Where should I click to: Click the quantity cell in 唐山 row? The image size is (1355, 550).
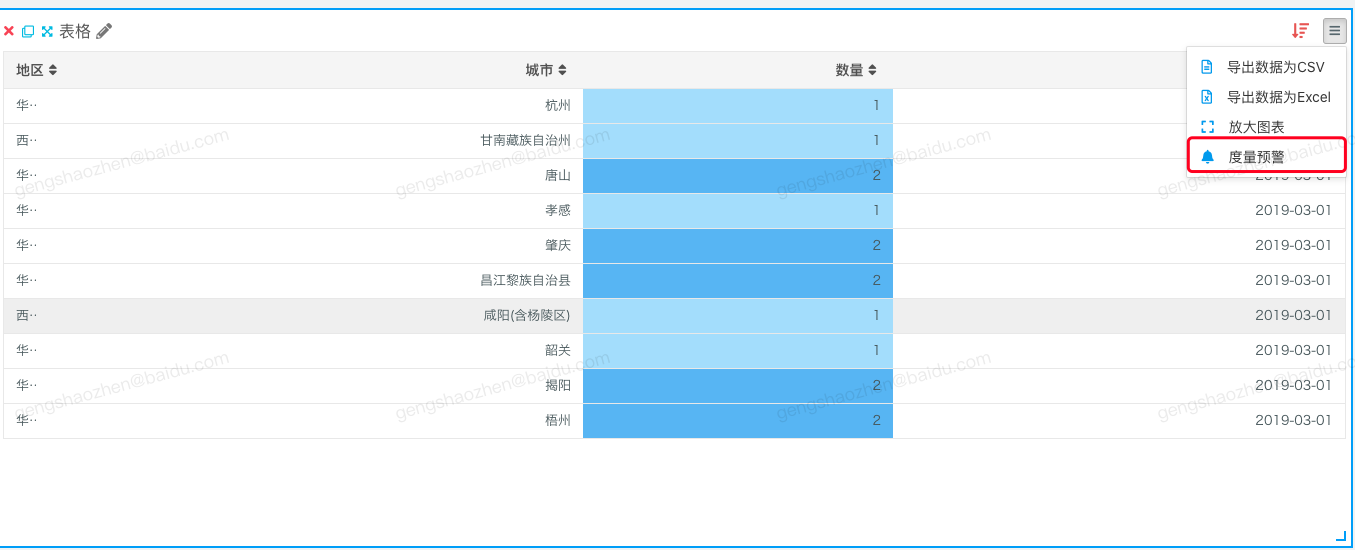(738, 176)
